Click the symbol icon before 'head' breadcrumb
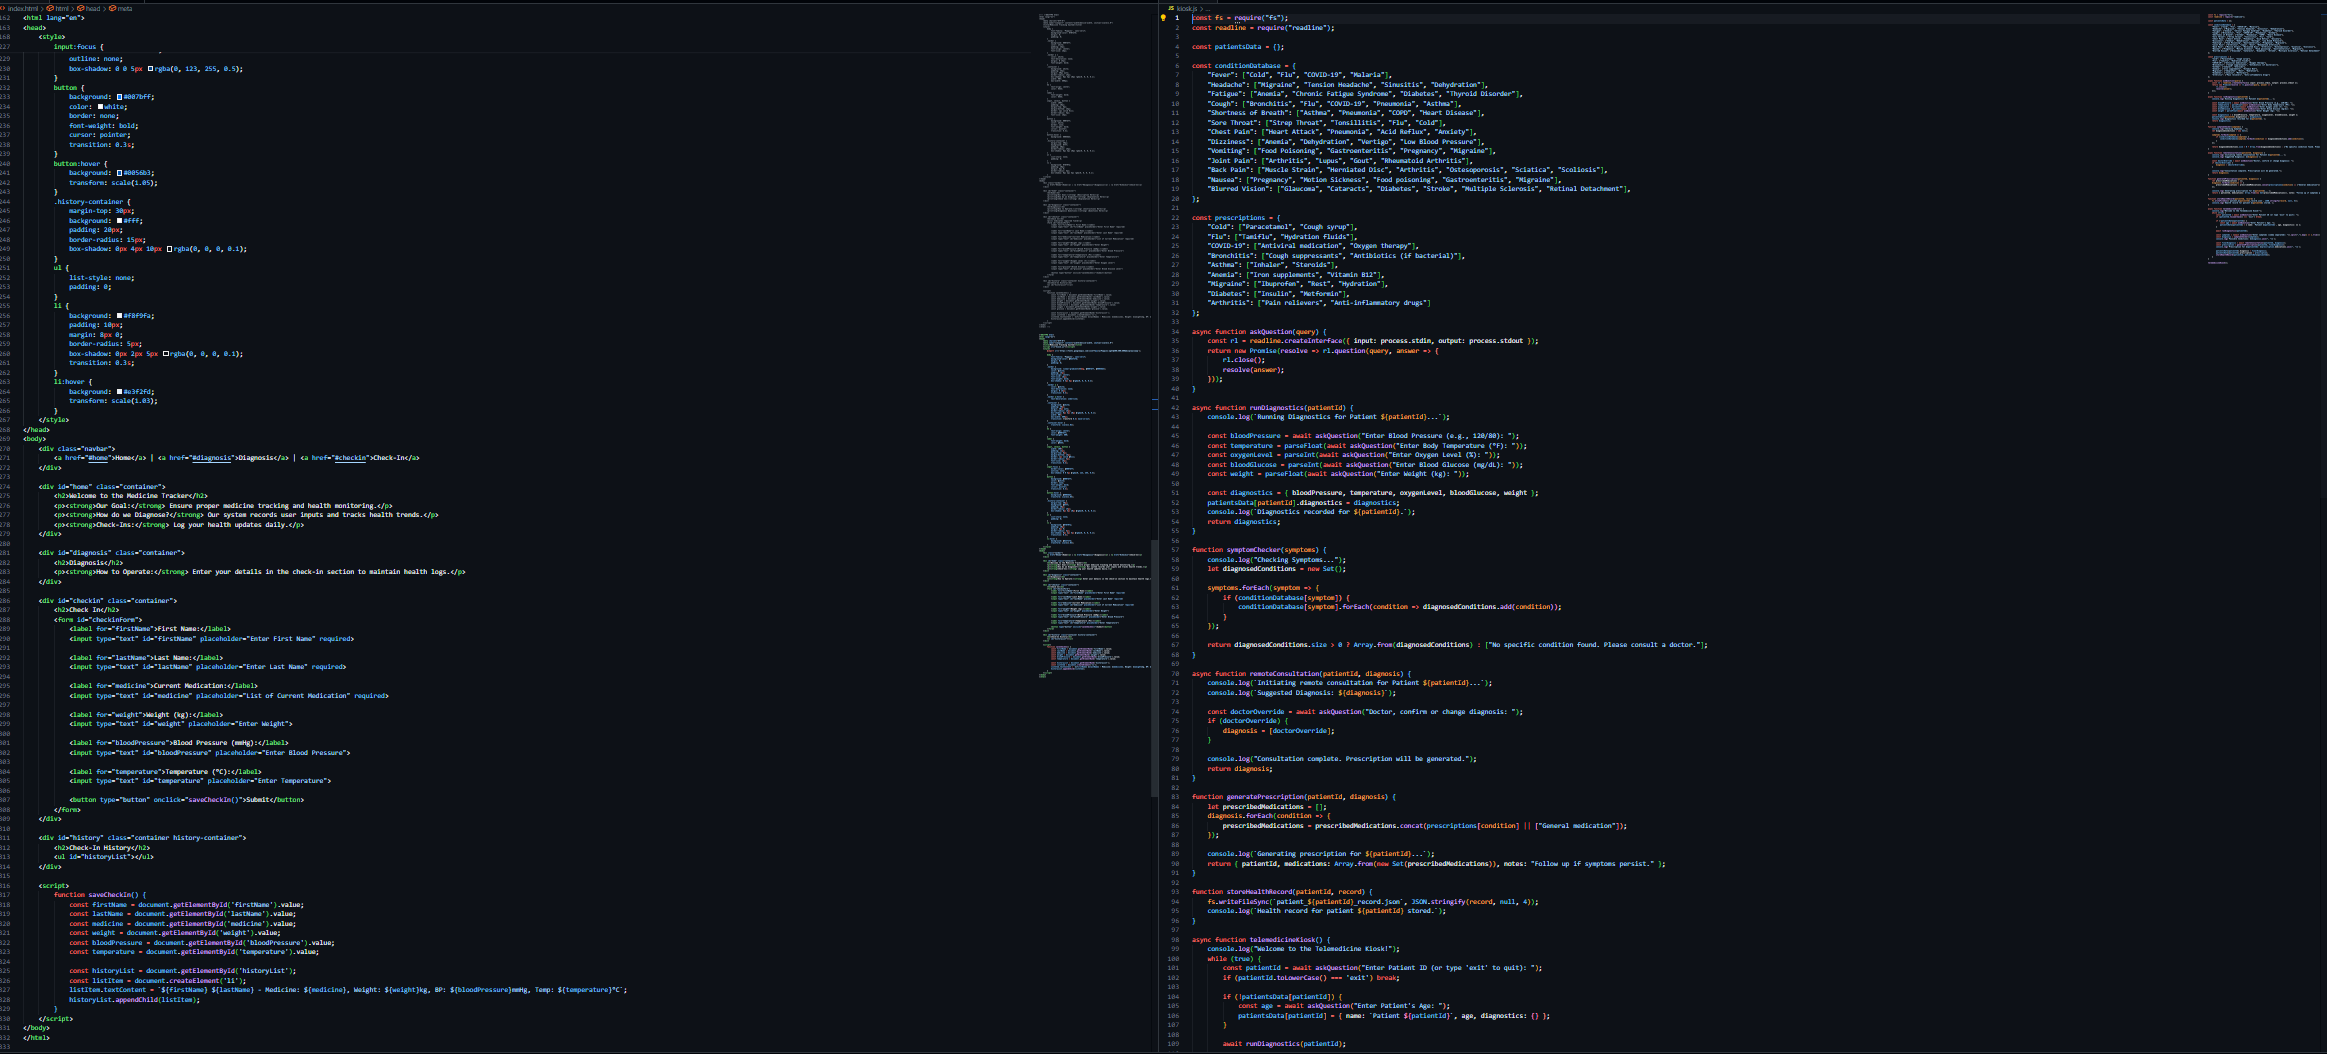The image size is (2327, 1054). pos(80,8)
